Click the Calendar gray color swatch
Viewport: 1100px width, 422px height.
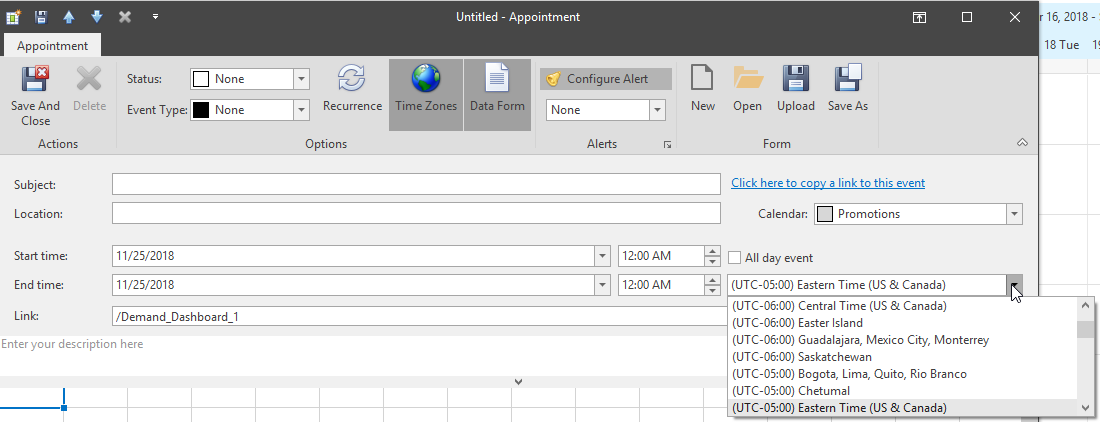coord(825,214)
